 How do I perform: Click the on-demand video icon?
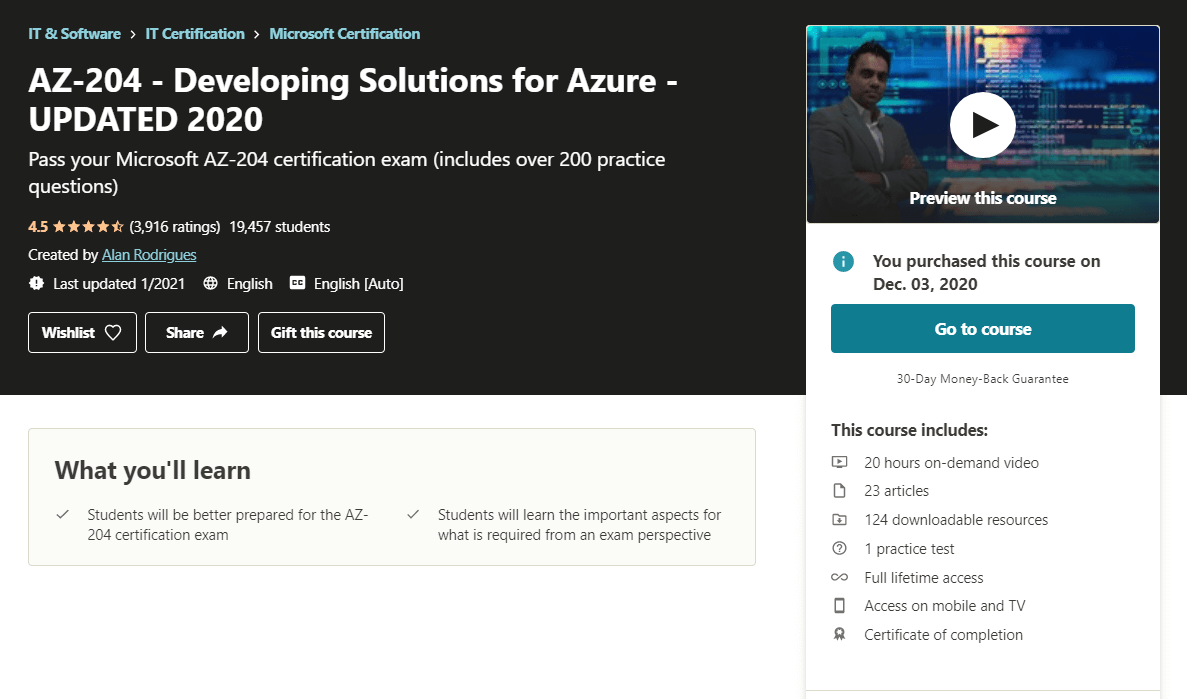(840, 462)
